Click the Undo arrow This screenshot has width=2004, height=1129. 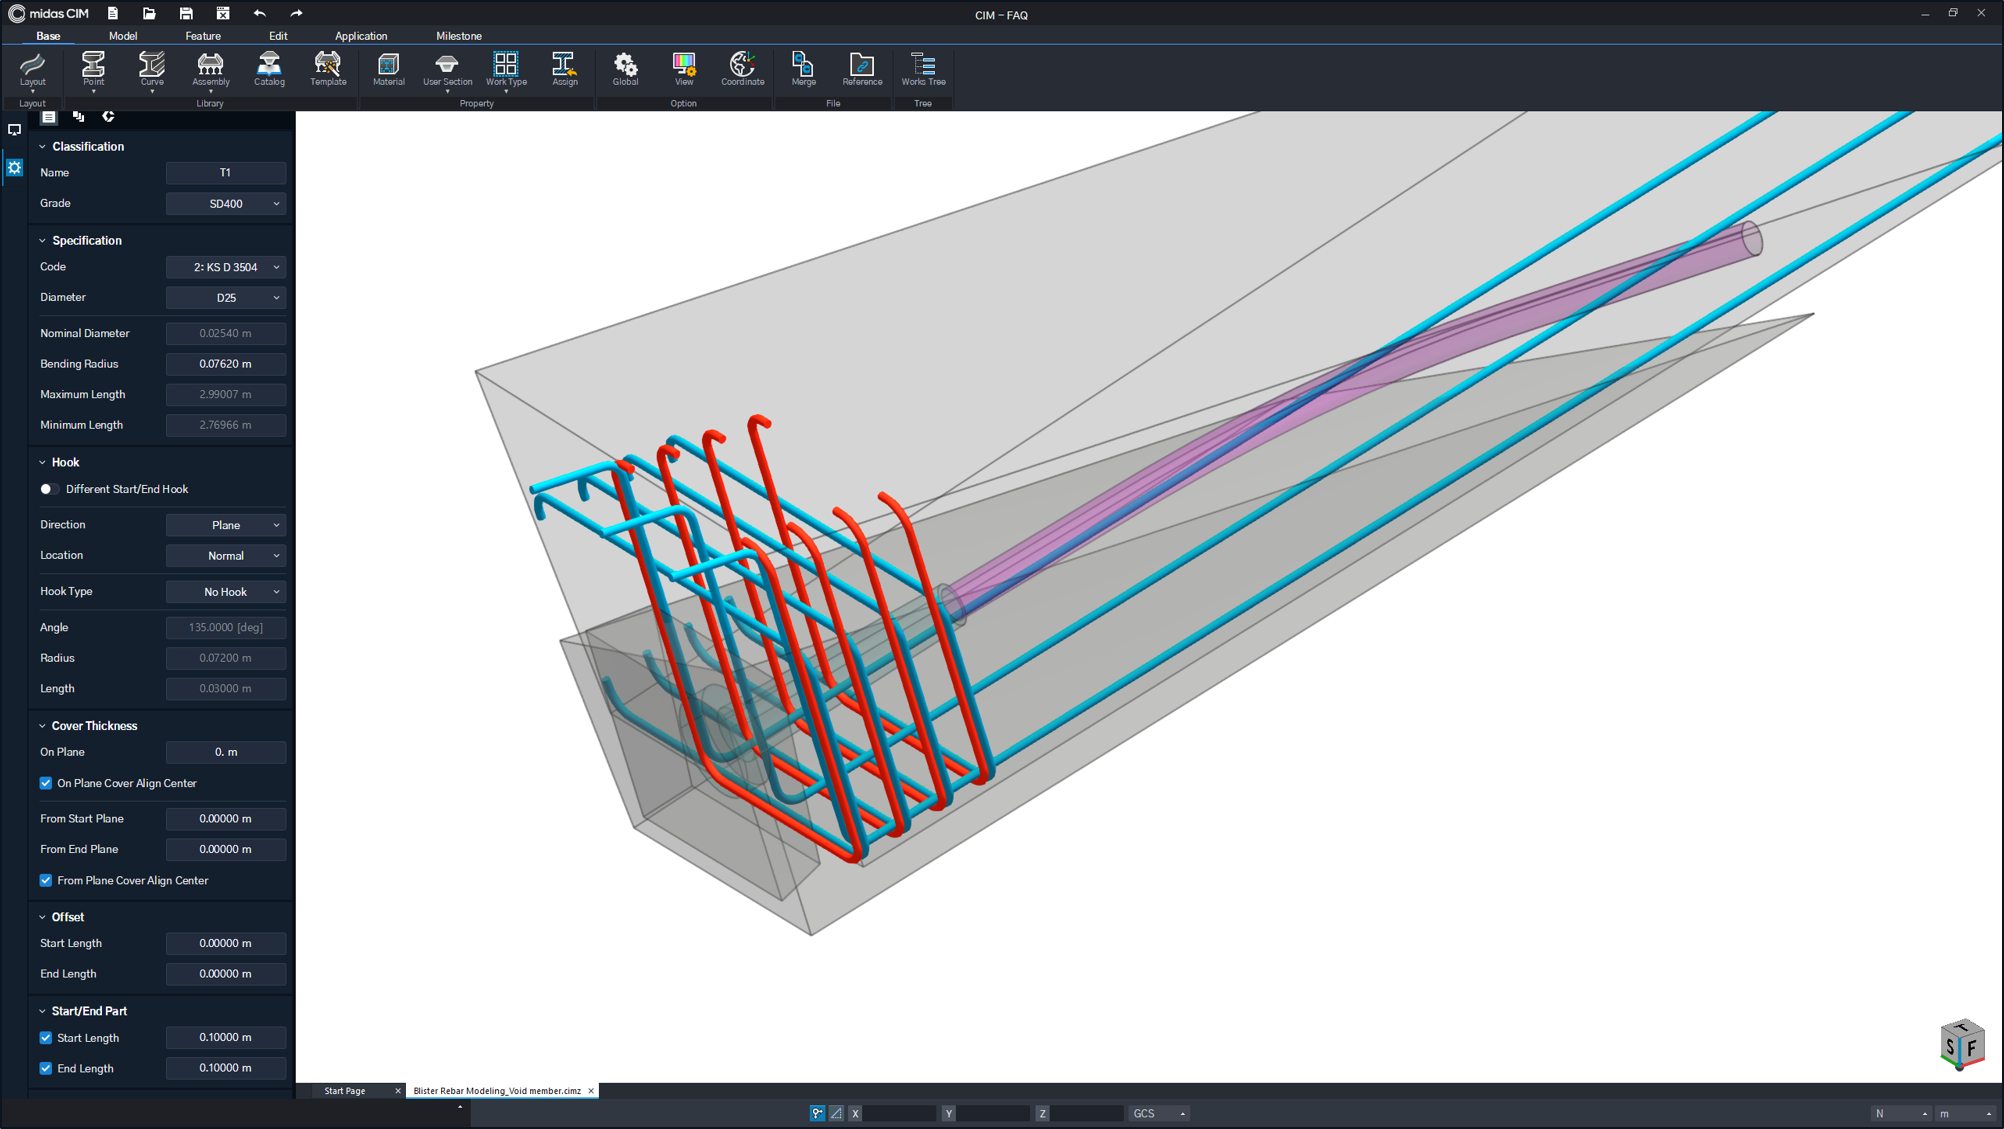[x=259, y=13]
